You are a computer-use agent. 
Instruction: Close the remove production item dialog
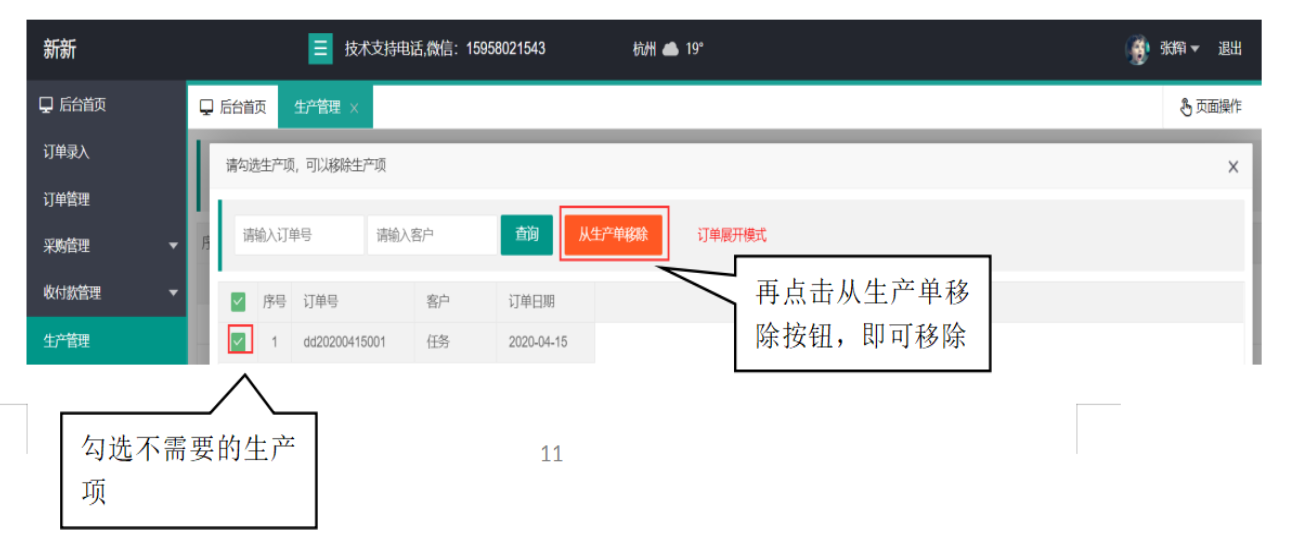click(x=1233, y=167)
